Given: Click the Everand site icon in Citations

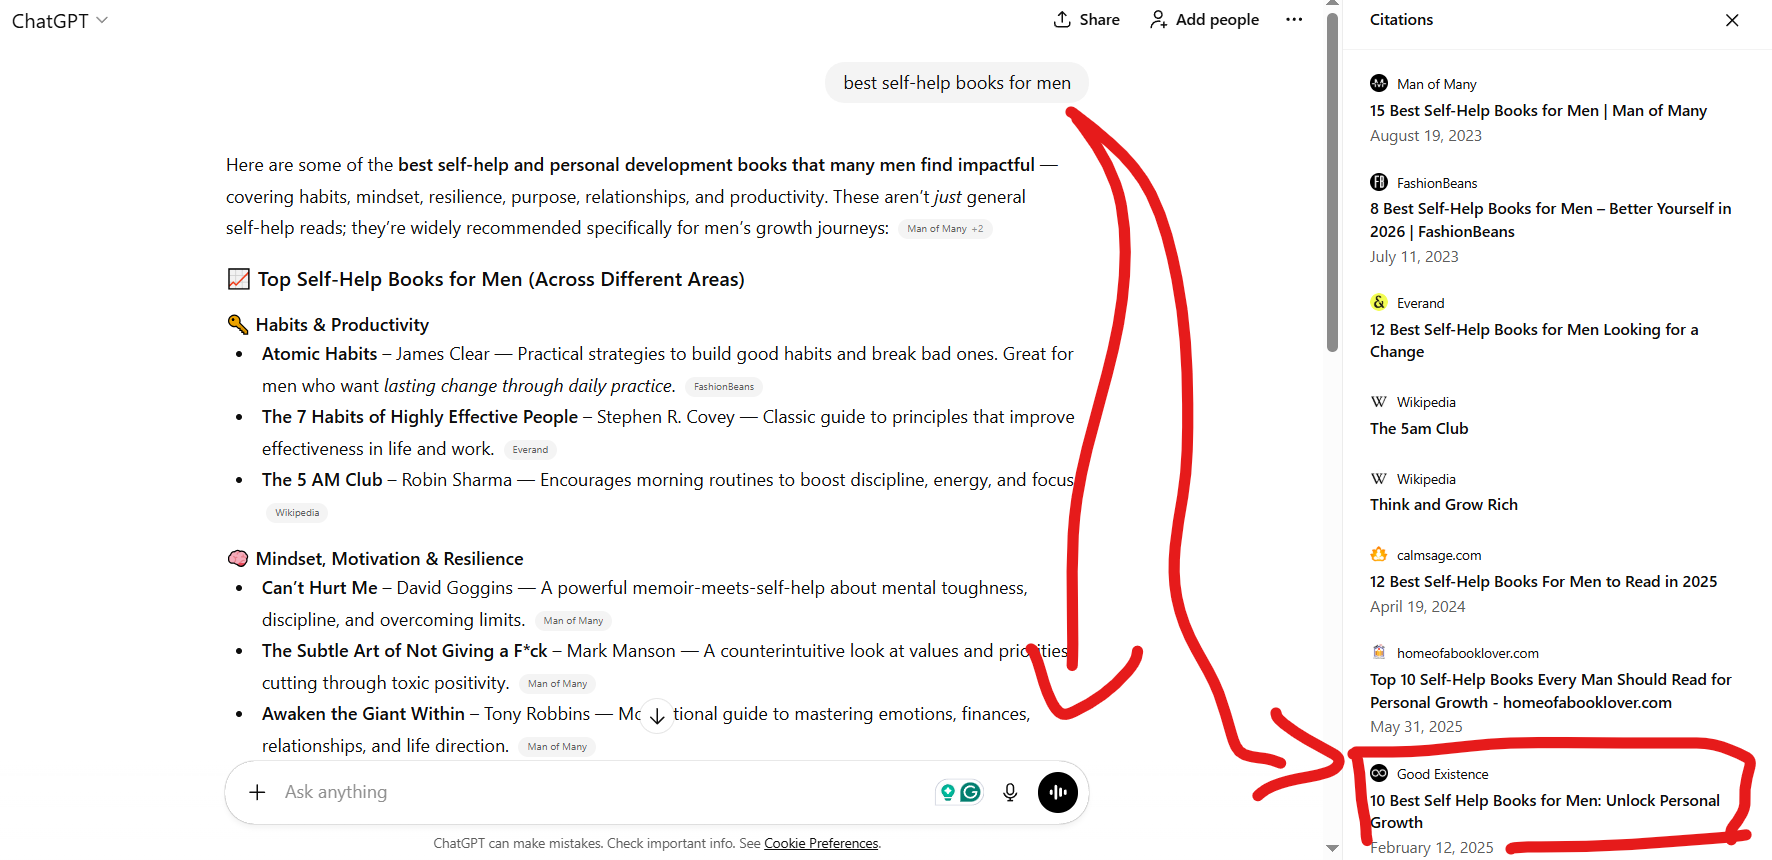Looking at the screenshot, I should pos(1379,302).
